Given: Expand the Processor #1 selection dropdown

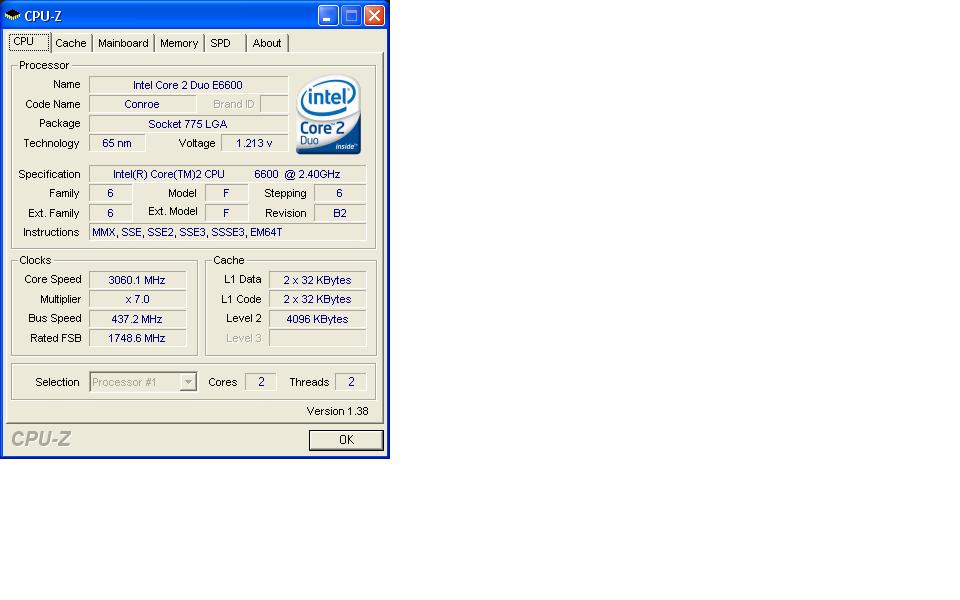Looking at the screenshot, I should 188,382.
